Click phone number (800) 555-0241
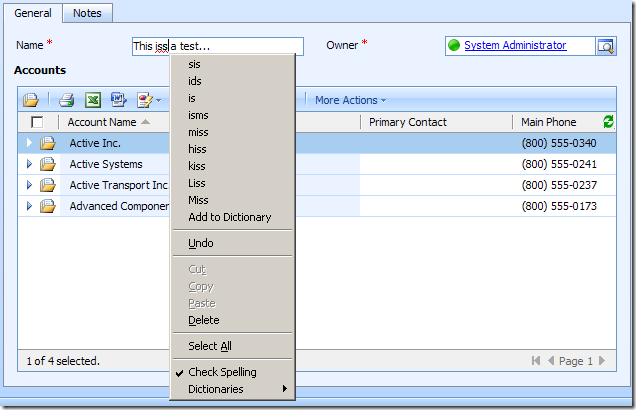636x410 pixels. [x=559, y=164]
